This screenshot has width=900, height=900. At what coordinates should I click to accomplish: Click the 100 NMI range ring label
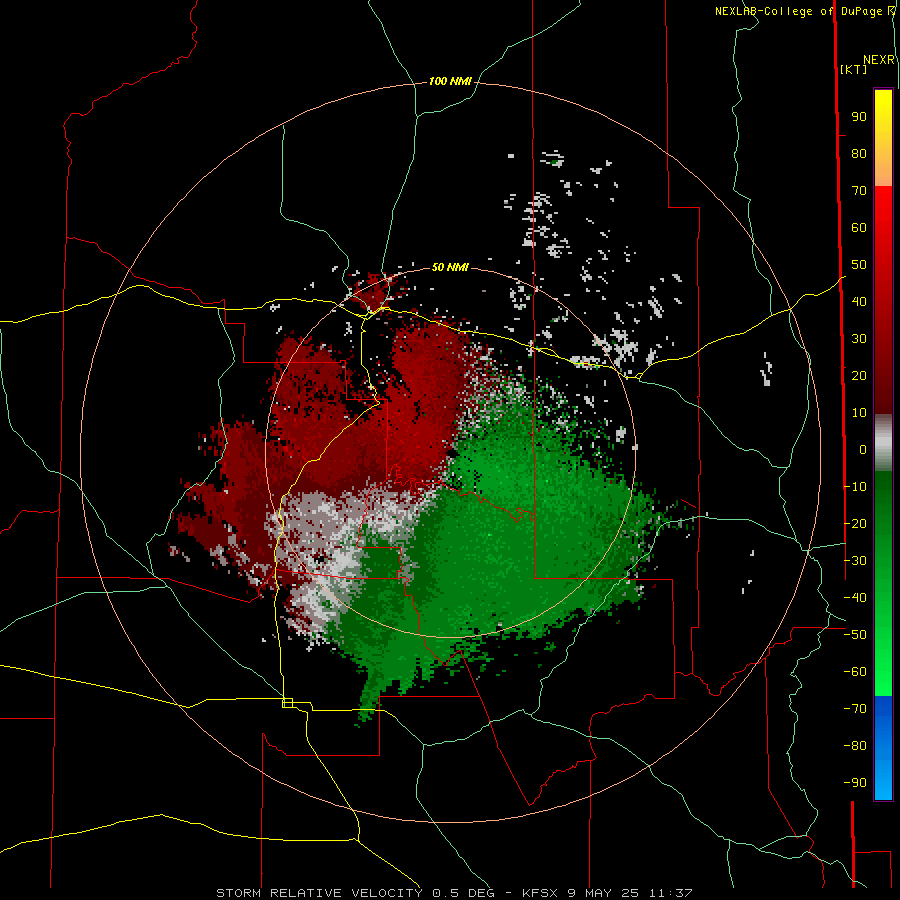click(x=450, y=82)
